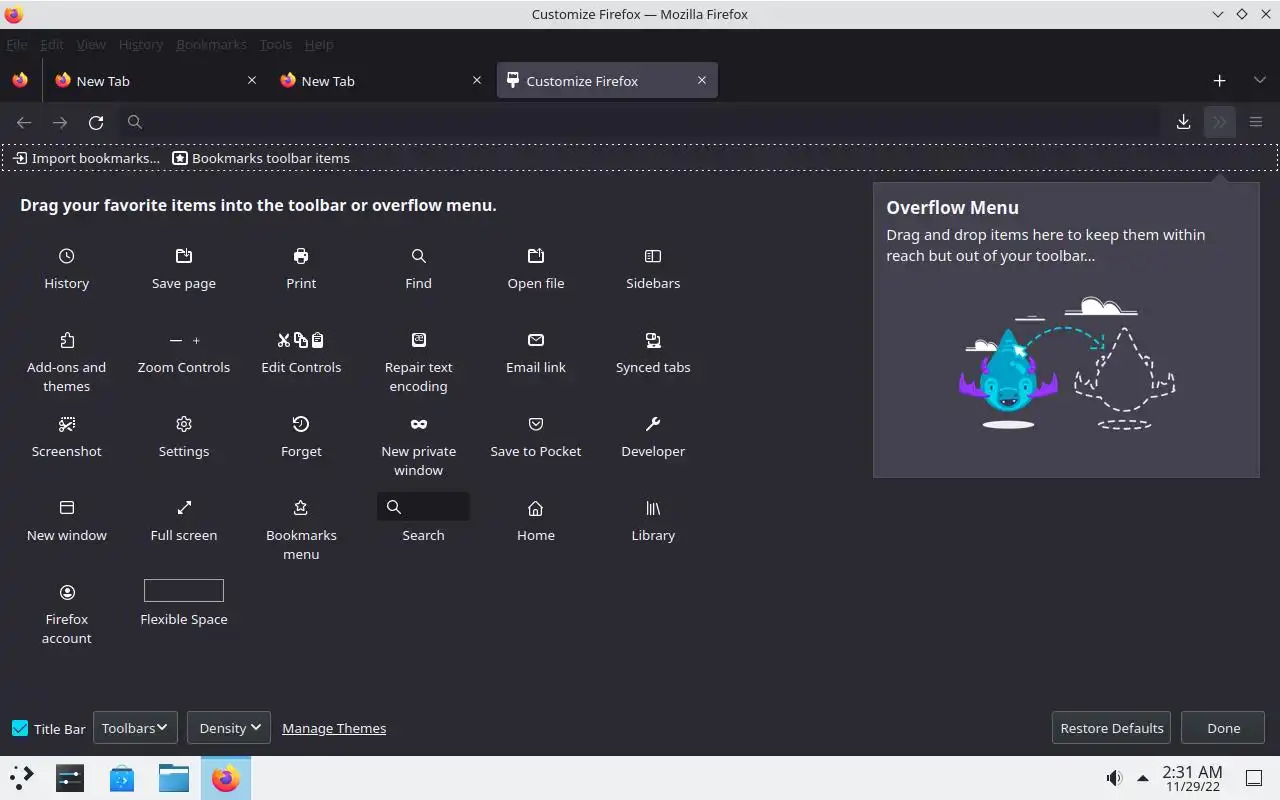Open the Bookmarks menu in menu bar

coord(211,44)
